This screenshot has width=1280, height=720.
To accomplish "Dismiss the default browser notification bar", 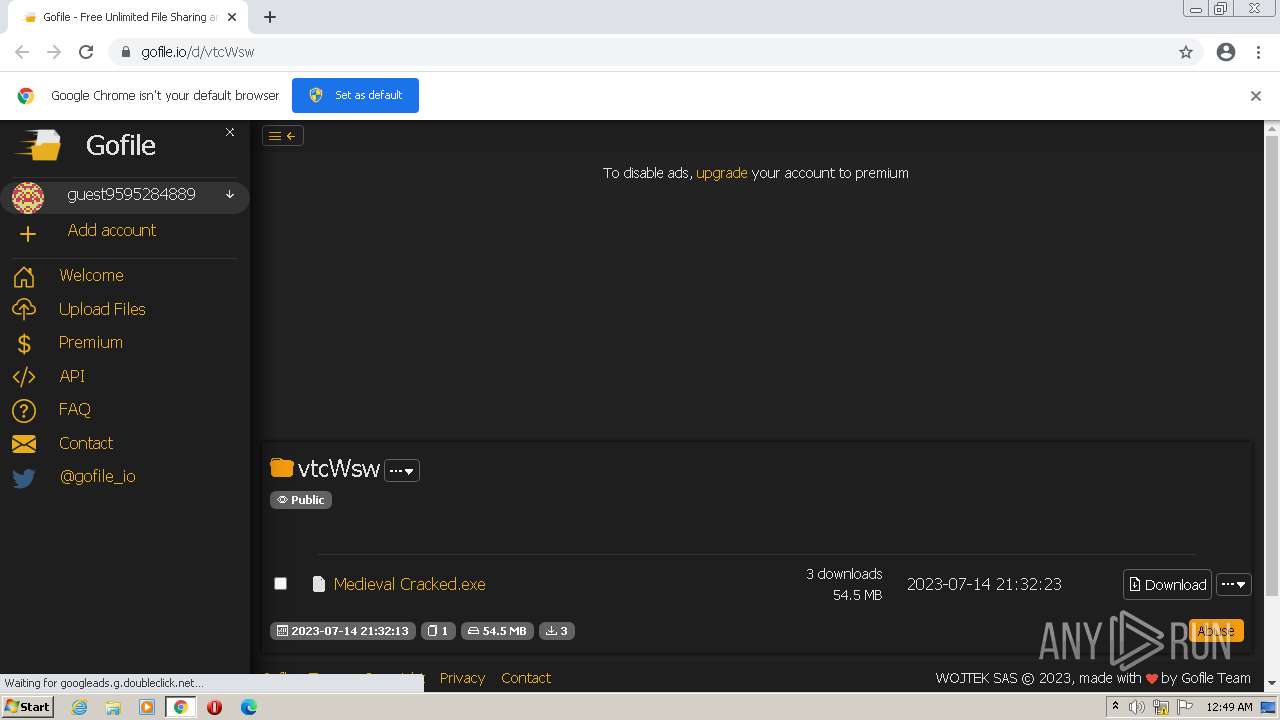I will point(1256,96).
